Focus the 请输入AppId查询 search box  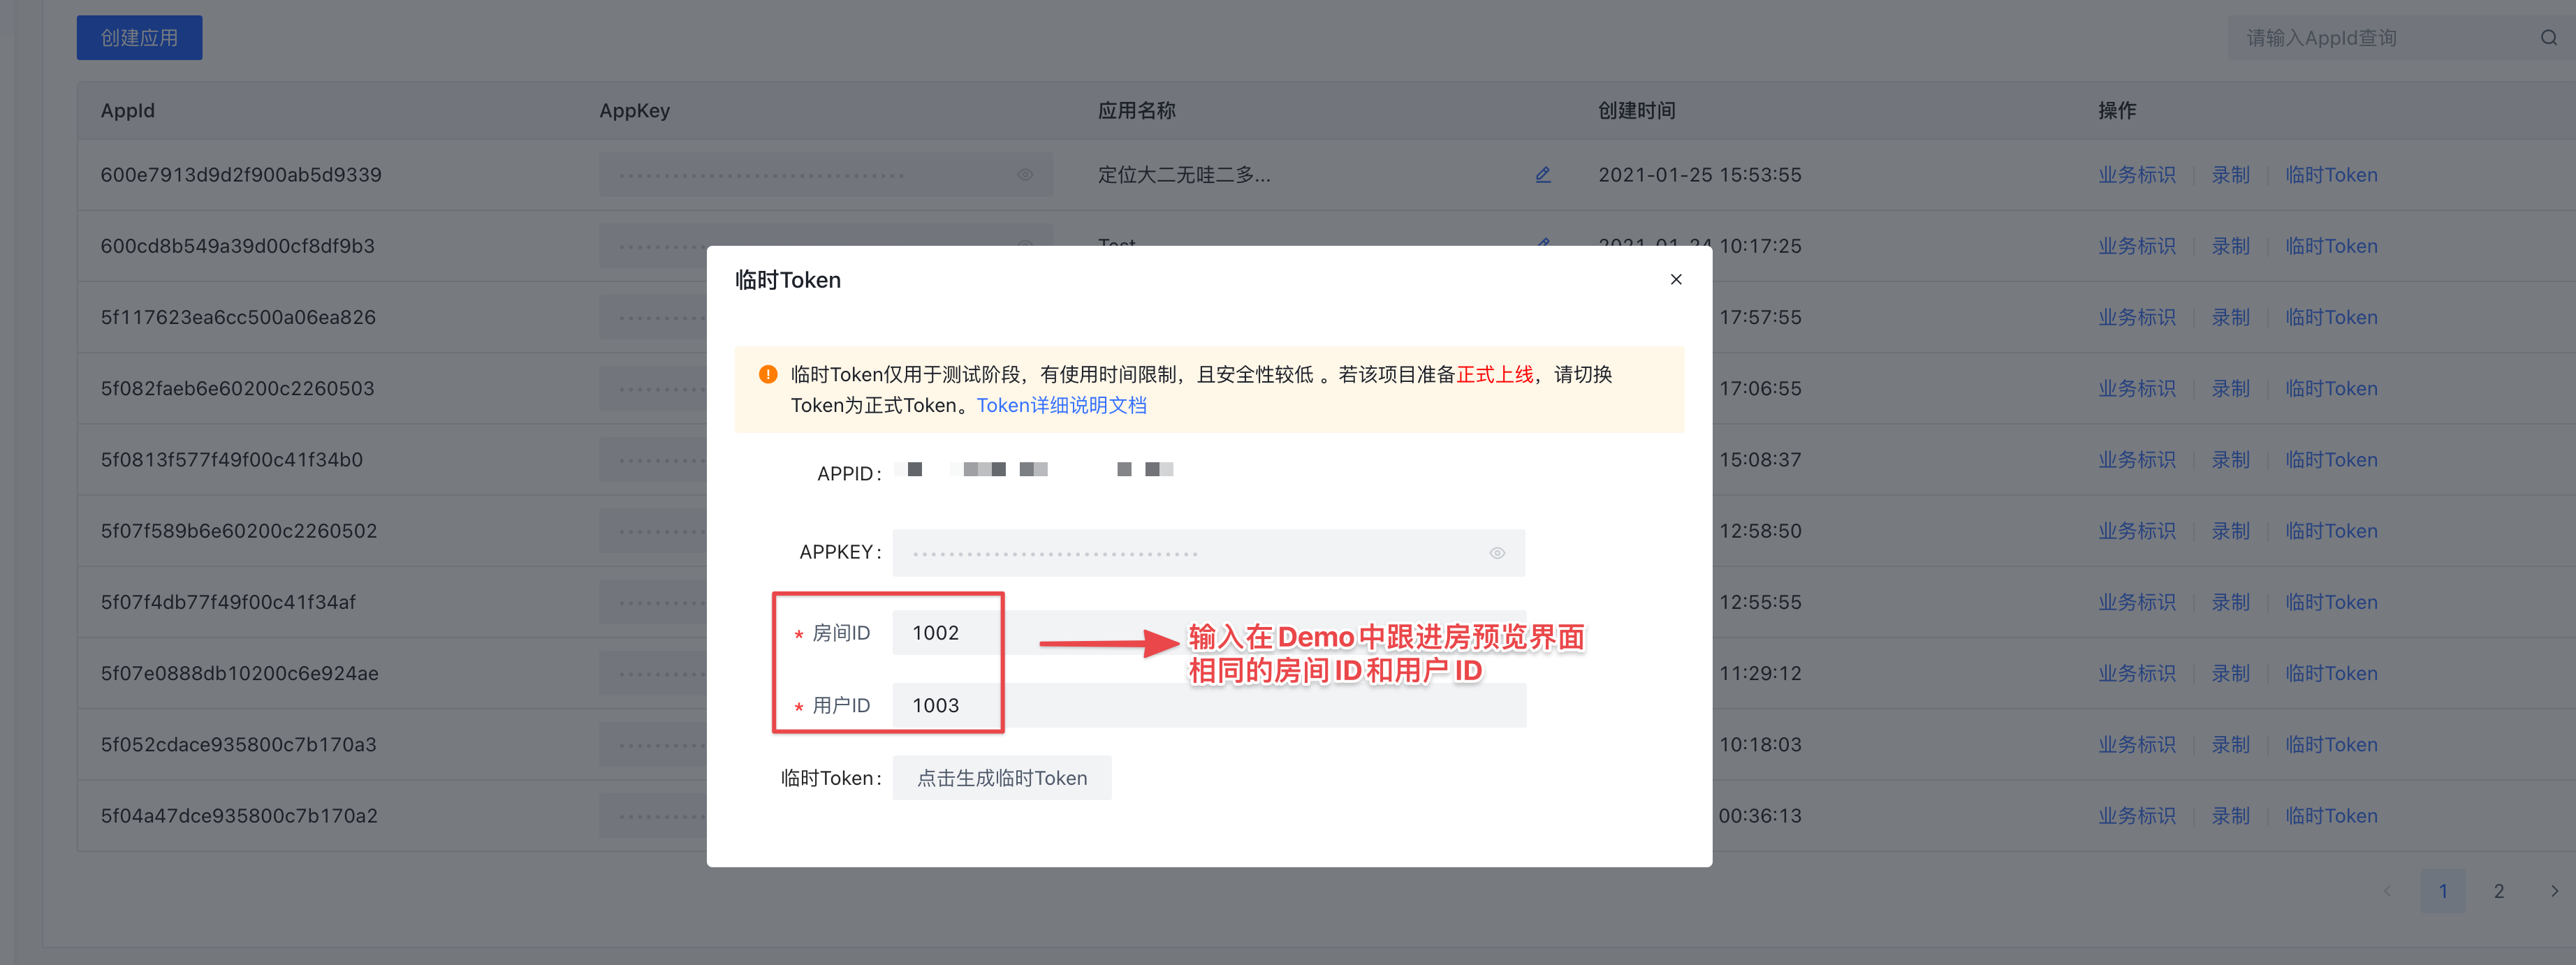(2385, 38)
